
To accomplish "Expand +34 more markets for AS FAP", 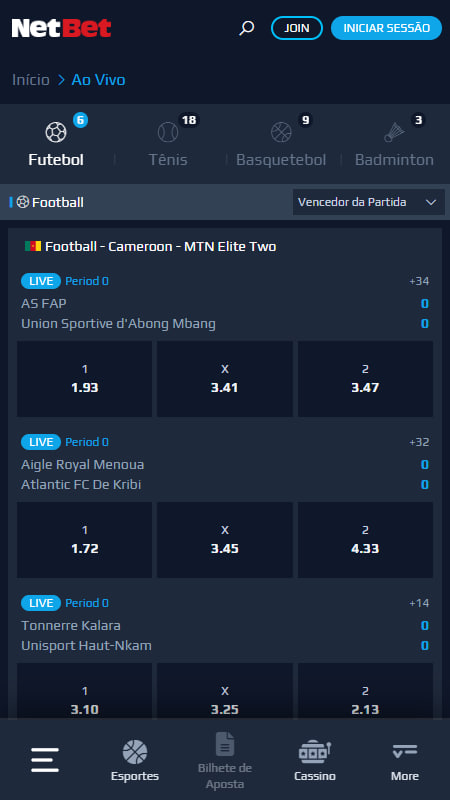I will (x=419, y=281).
